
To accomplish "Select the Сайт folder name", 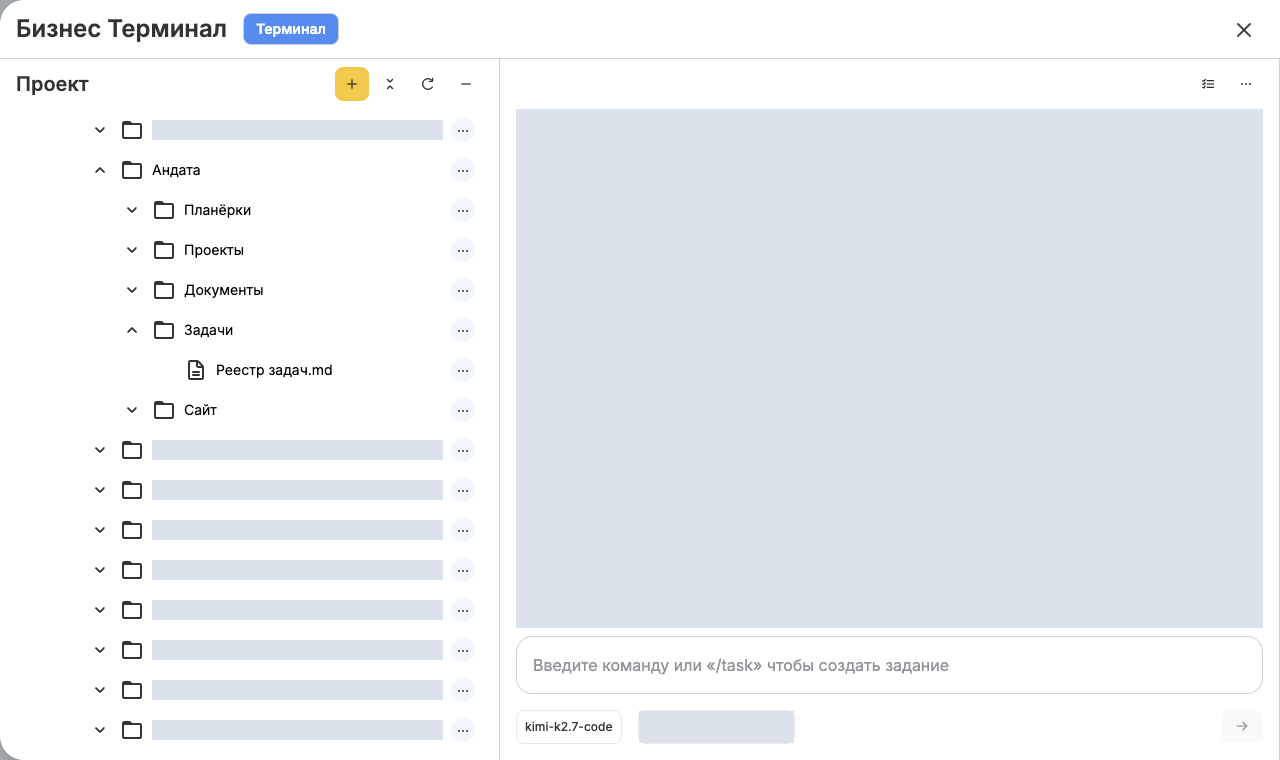I will pyautogui.click(x=200, y=410).
